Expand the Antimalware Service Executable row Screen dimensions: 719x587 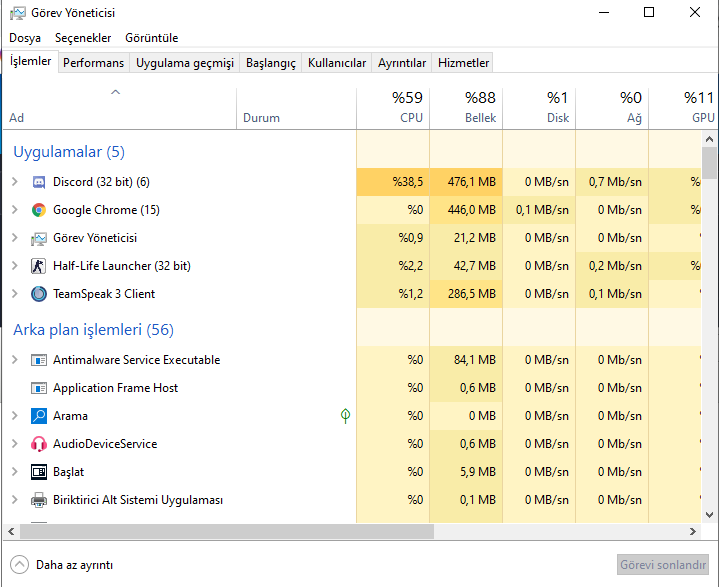coord(15,360)
